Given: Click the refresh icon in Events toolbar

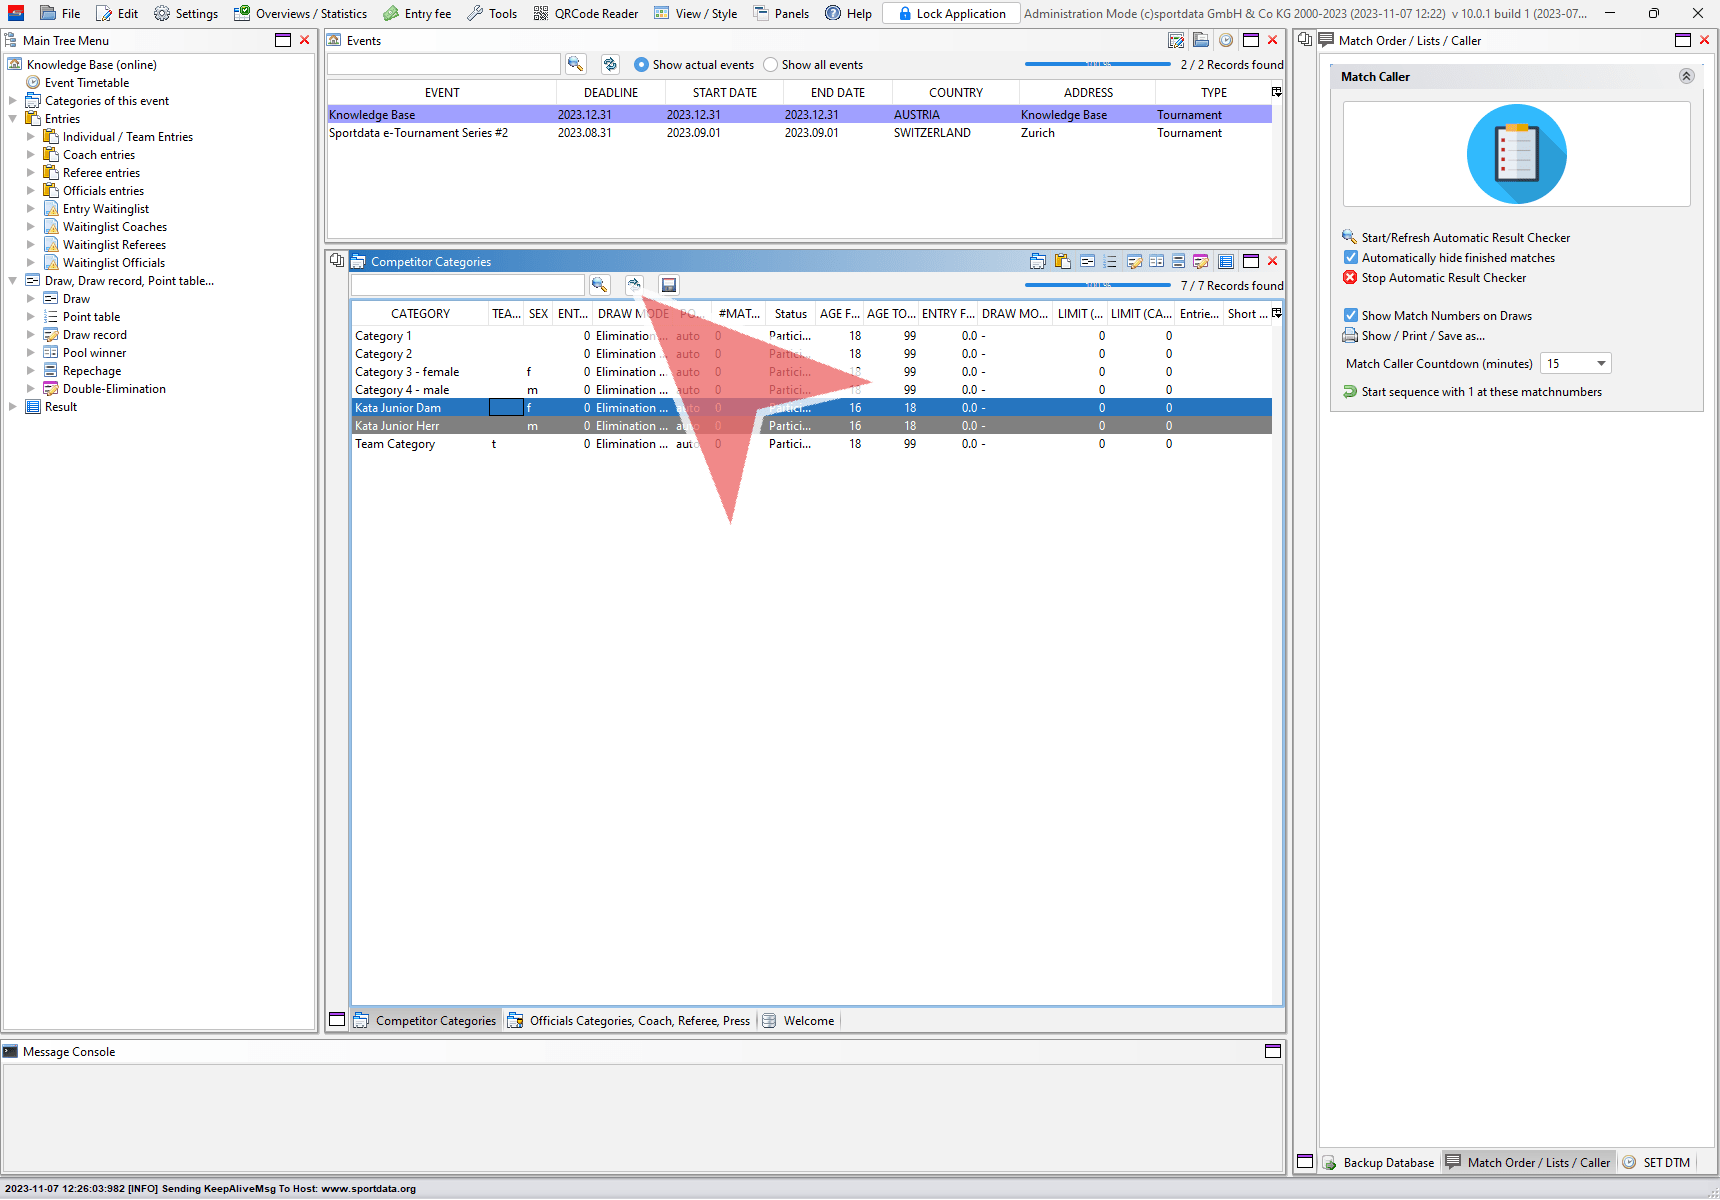Looking at the screenshot, I should [x=609, y=64].
